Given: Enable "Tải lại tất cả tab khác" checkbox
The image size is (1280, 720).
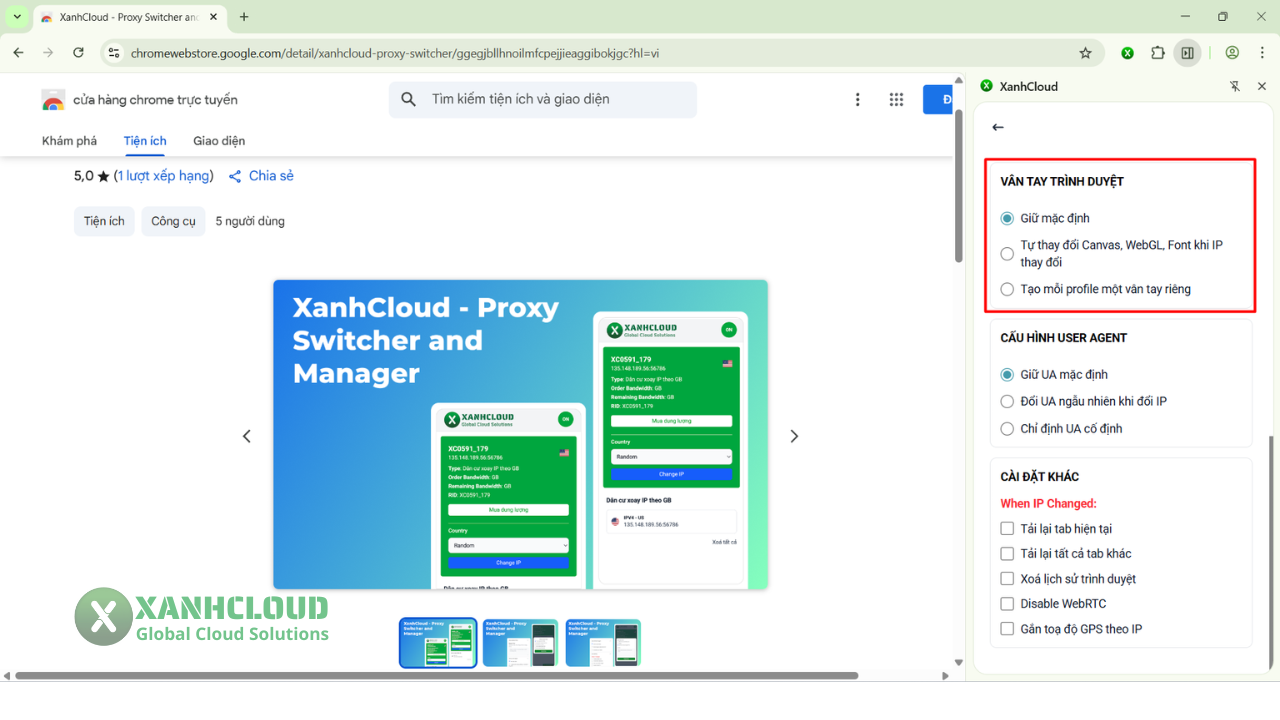Looking at the screenshot, I should coord(1008,554).
